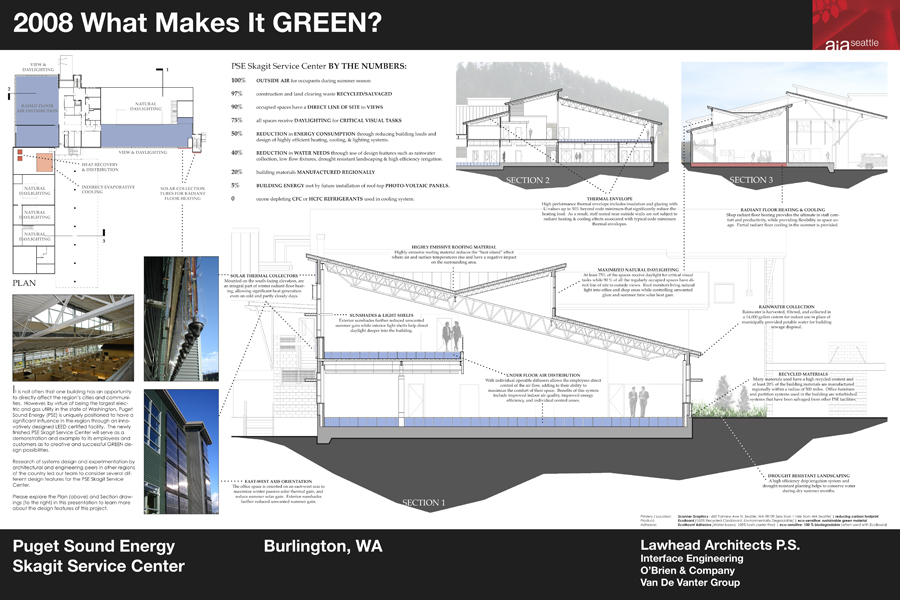Click the 0 CFC or HCFC REFRIGERANTS line
The width and height of the screenshot is (900, 600).
(323, 199)
